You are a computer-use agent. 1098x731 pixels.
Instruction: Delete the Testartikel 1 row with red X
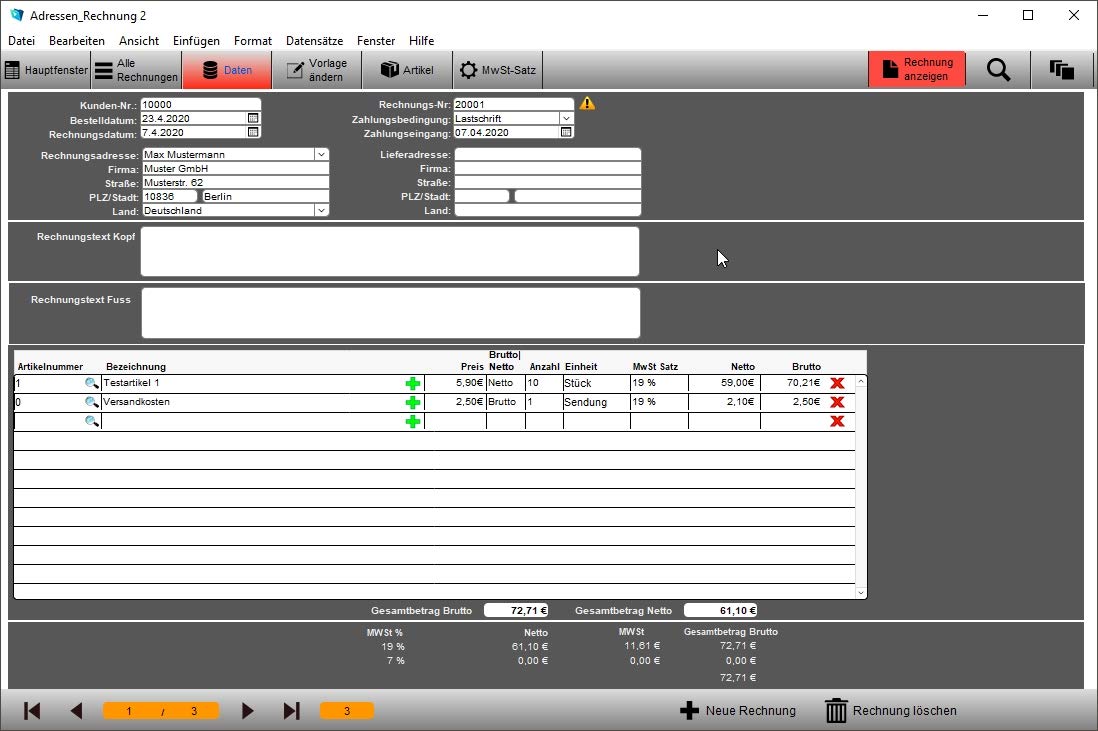click(837, 383)
